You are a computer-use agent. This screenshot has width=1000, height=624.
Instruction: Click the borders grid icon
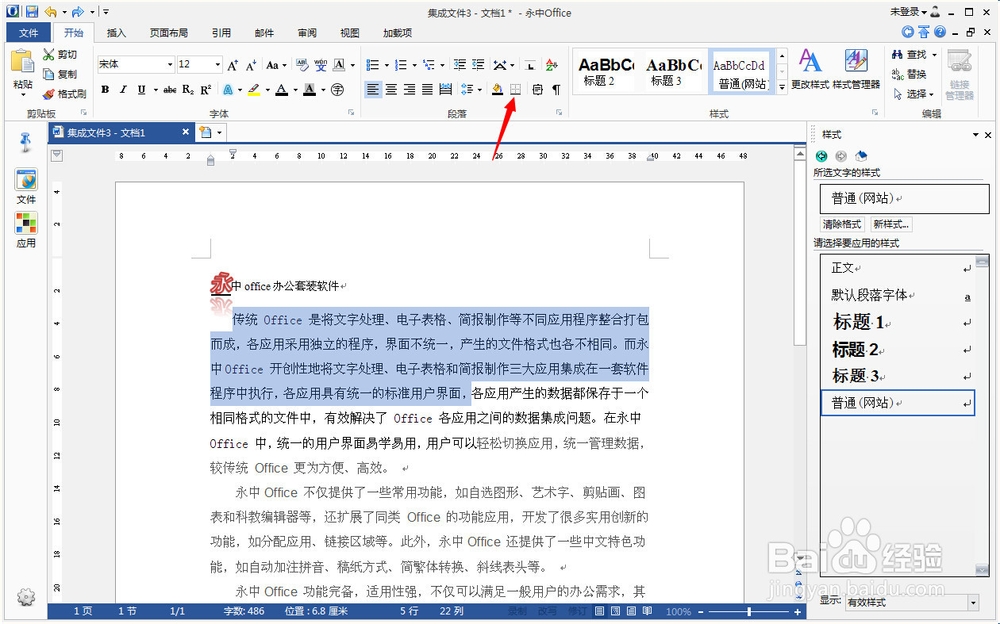point(515,89)
